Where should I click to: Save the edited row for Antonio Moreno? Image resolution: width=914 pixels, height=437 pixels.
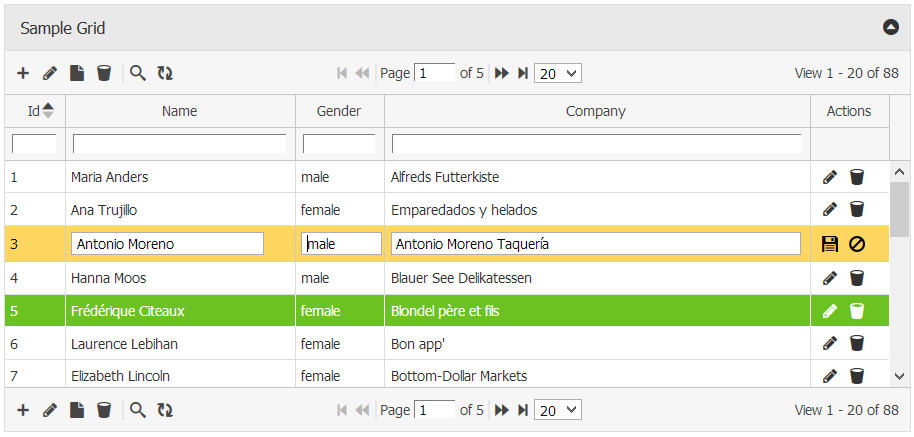pyautogui.click(x=829, y=244)
